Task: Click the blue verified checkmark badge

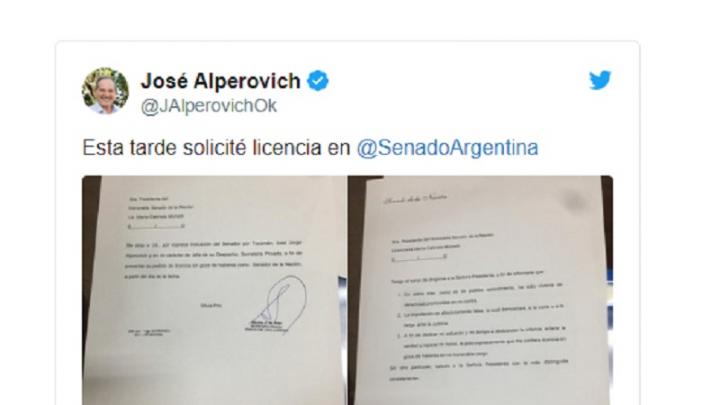Action: pyautogui.click(x=318, y=81)
